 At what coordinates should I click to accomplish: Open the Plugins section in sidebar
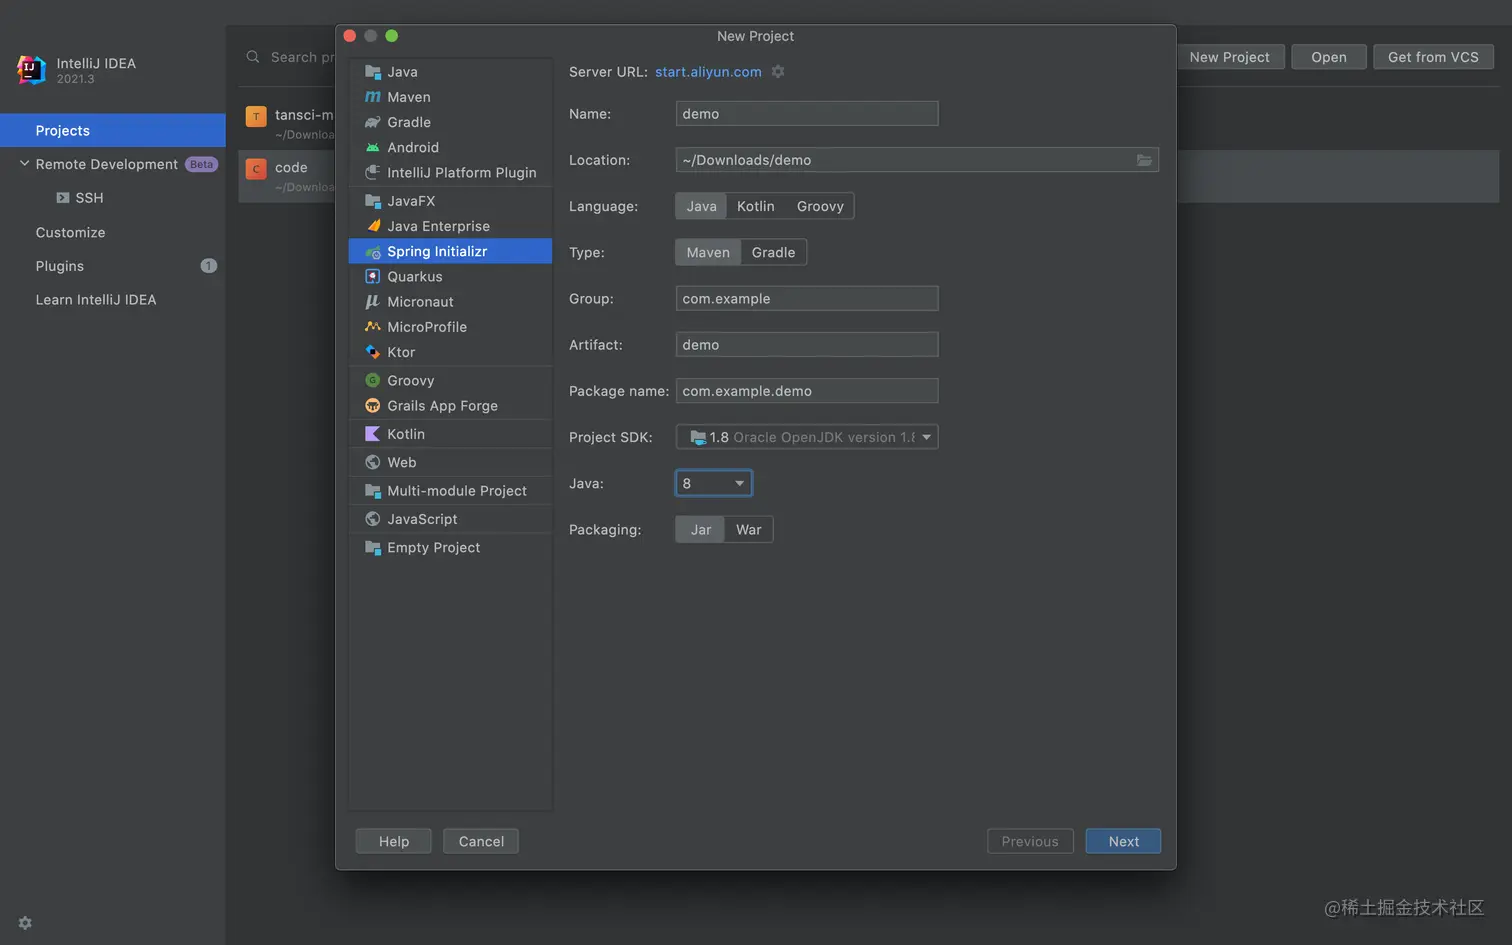point(60,266)
